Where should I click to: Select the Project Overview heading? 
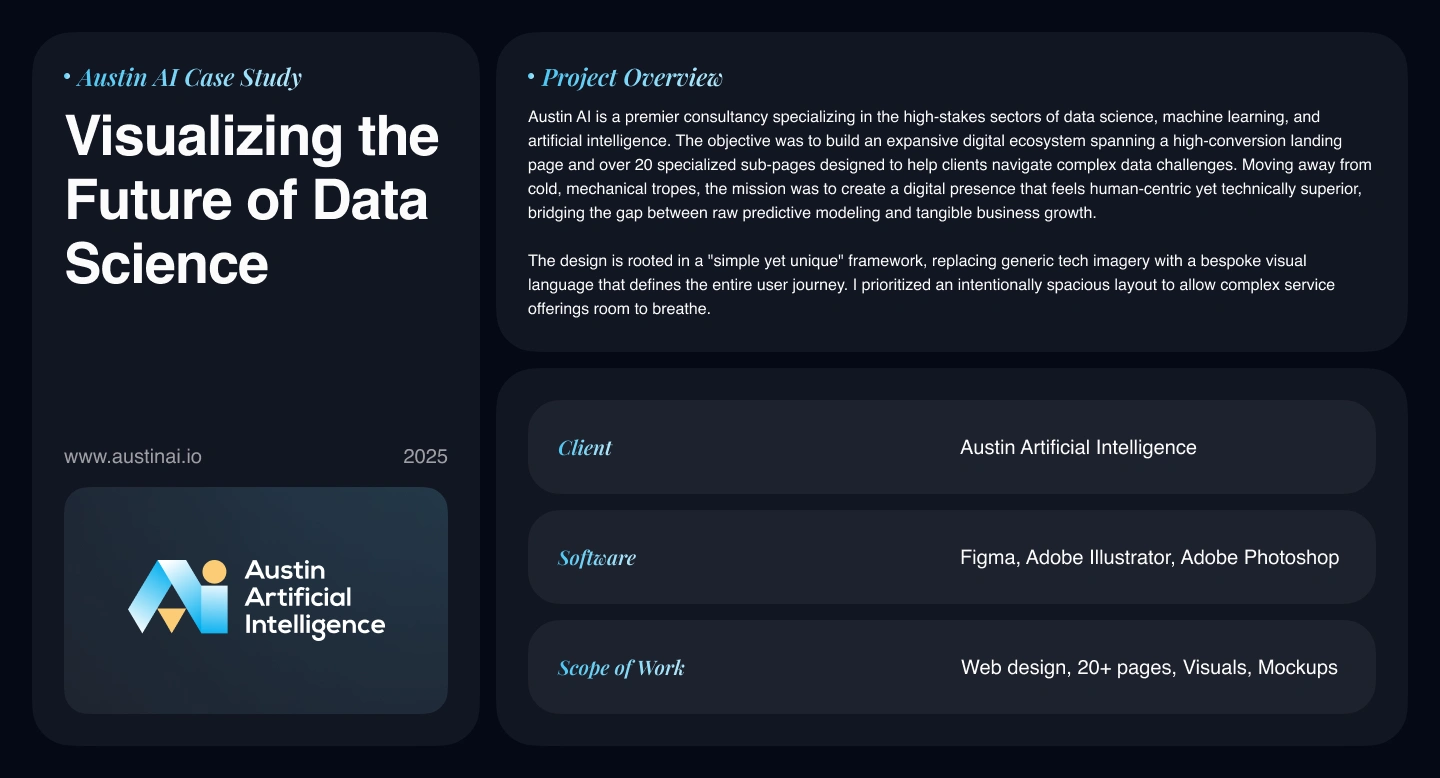(632, 77)
